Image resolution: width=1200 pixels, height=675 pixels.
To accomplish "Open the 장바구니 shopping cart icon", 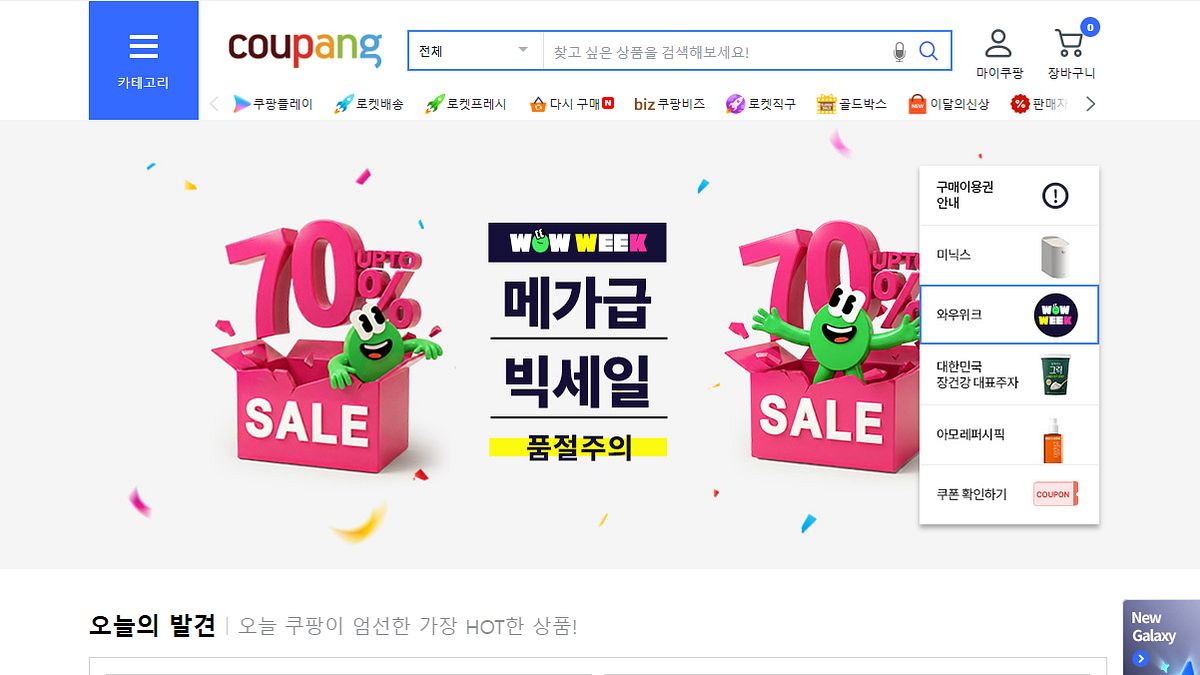I will coord(1071,55).
